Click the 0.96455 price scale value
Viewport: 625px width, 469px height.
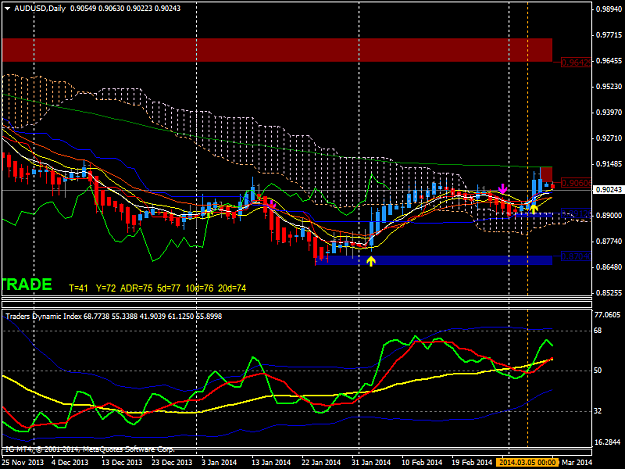pyautogui.click(x=609, y=61)
